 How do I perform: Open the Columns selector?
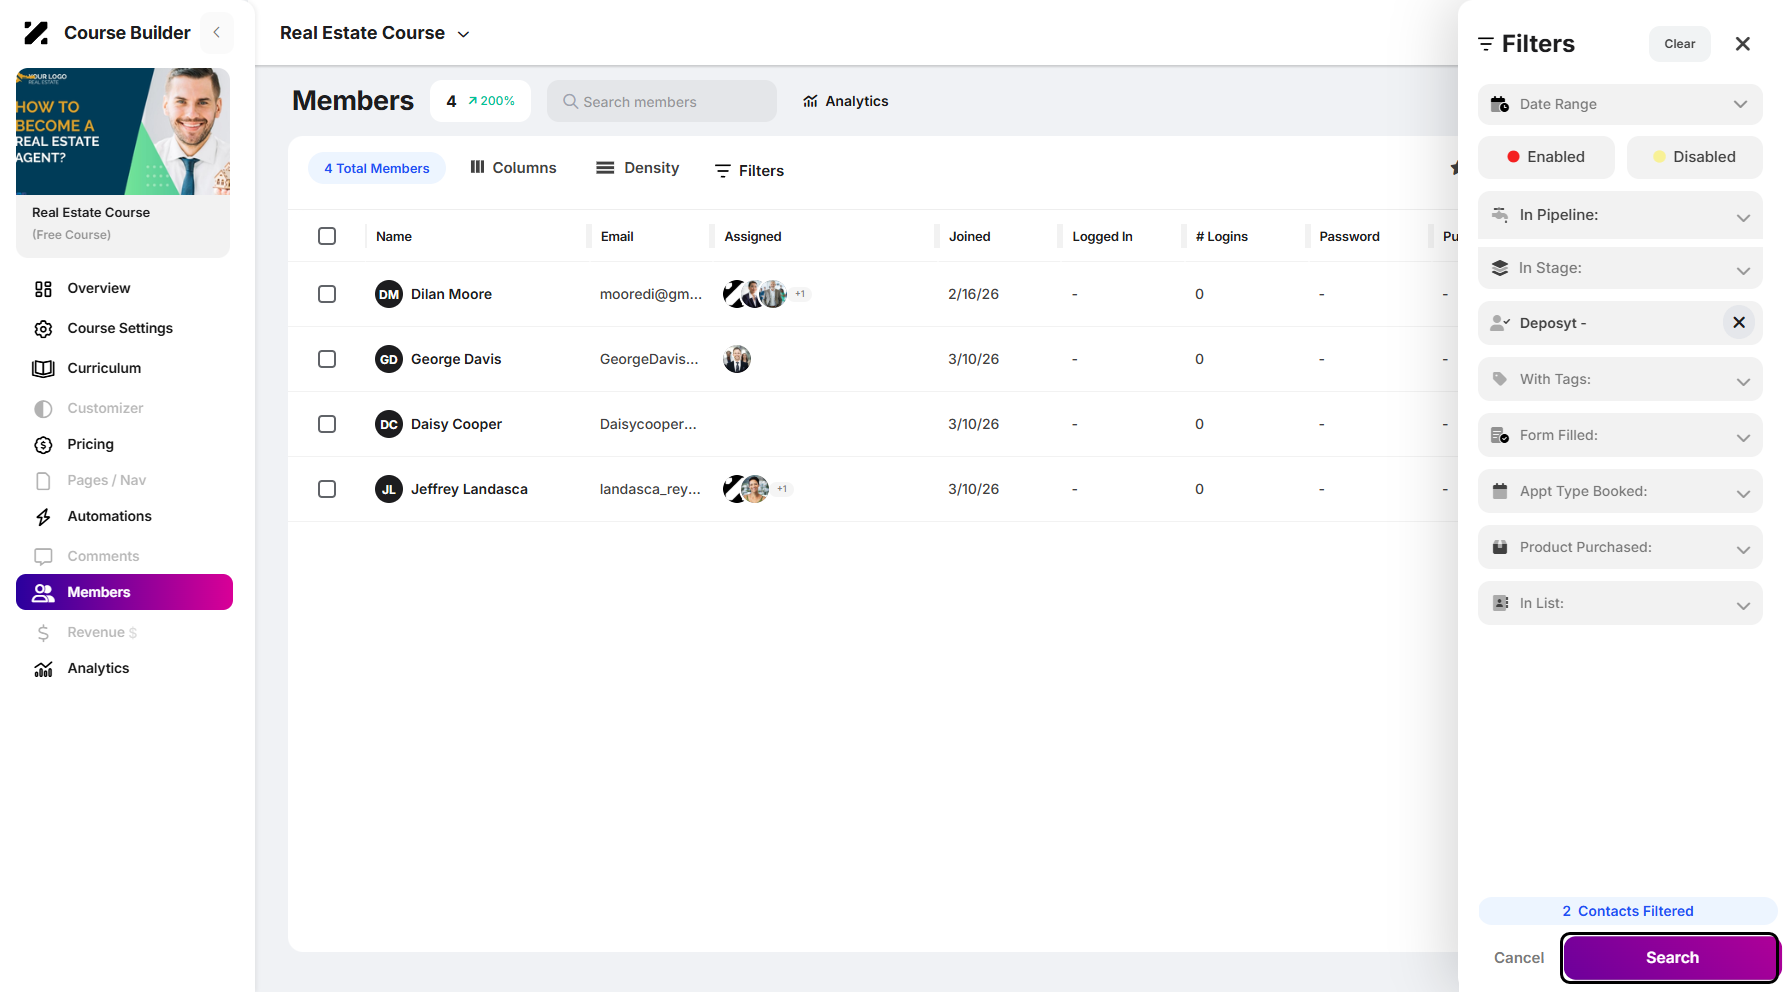click(513, 168)
